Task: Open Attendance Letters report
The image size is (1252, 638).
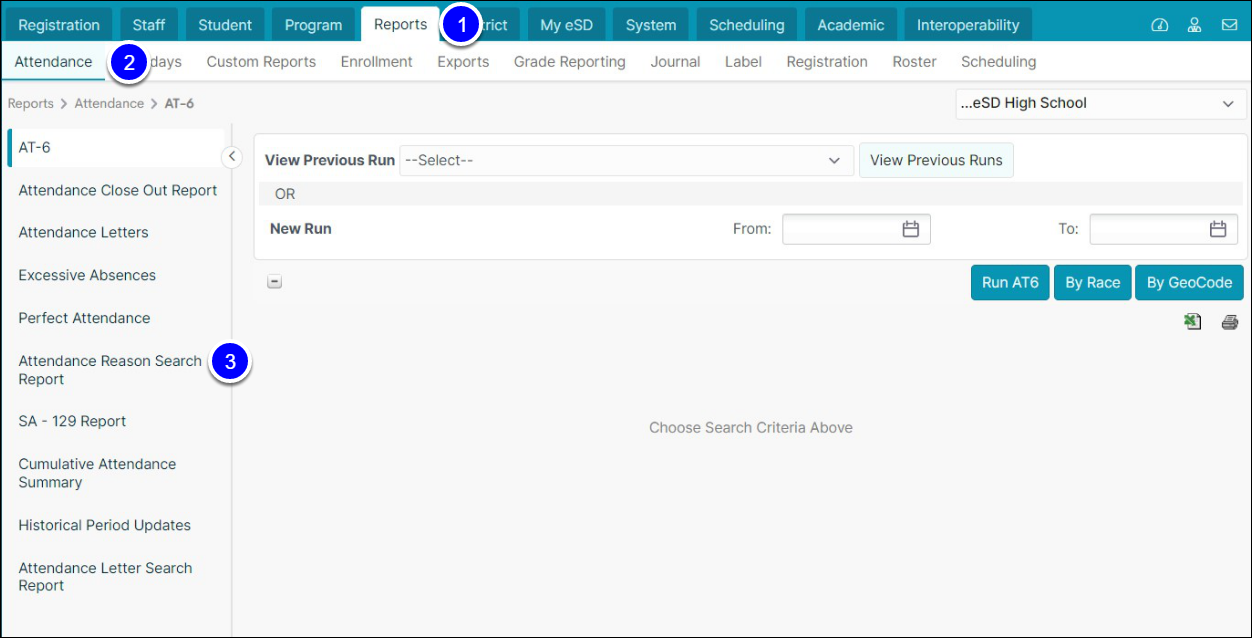Action: (x=84, y=232)
